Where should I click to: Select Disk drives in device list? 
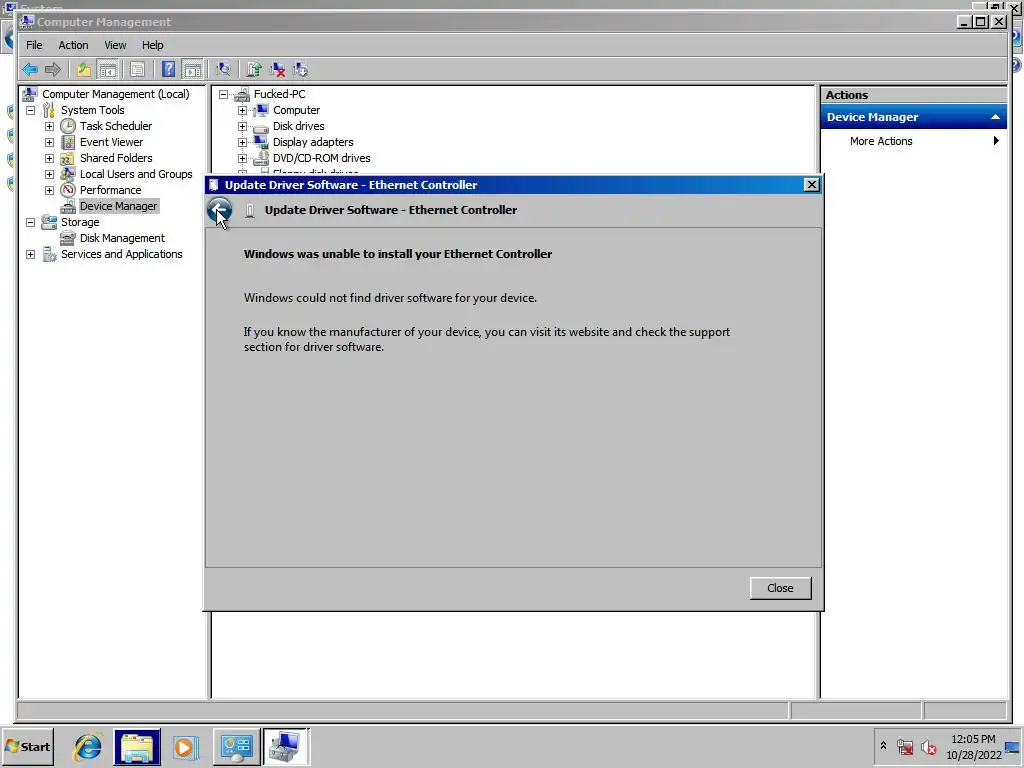tap(298, 126)
